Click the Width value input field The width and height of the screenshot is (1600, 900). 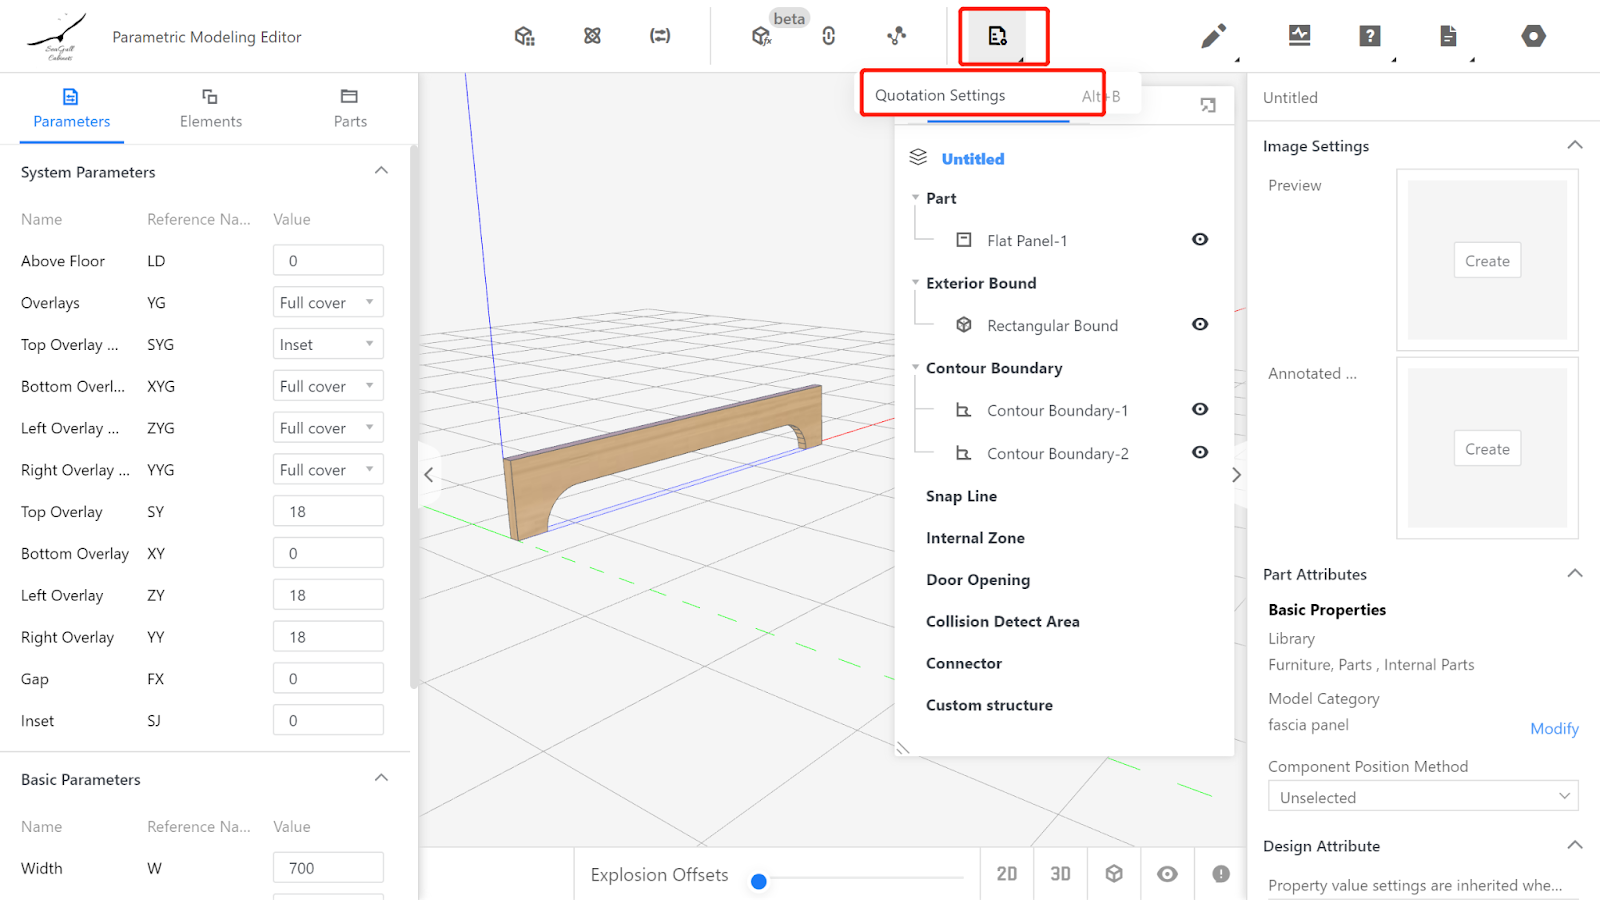click(328, 868)
